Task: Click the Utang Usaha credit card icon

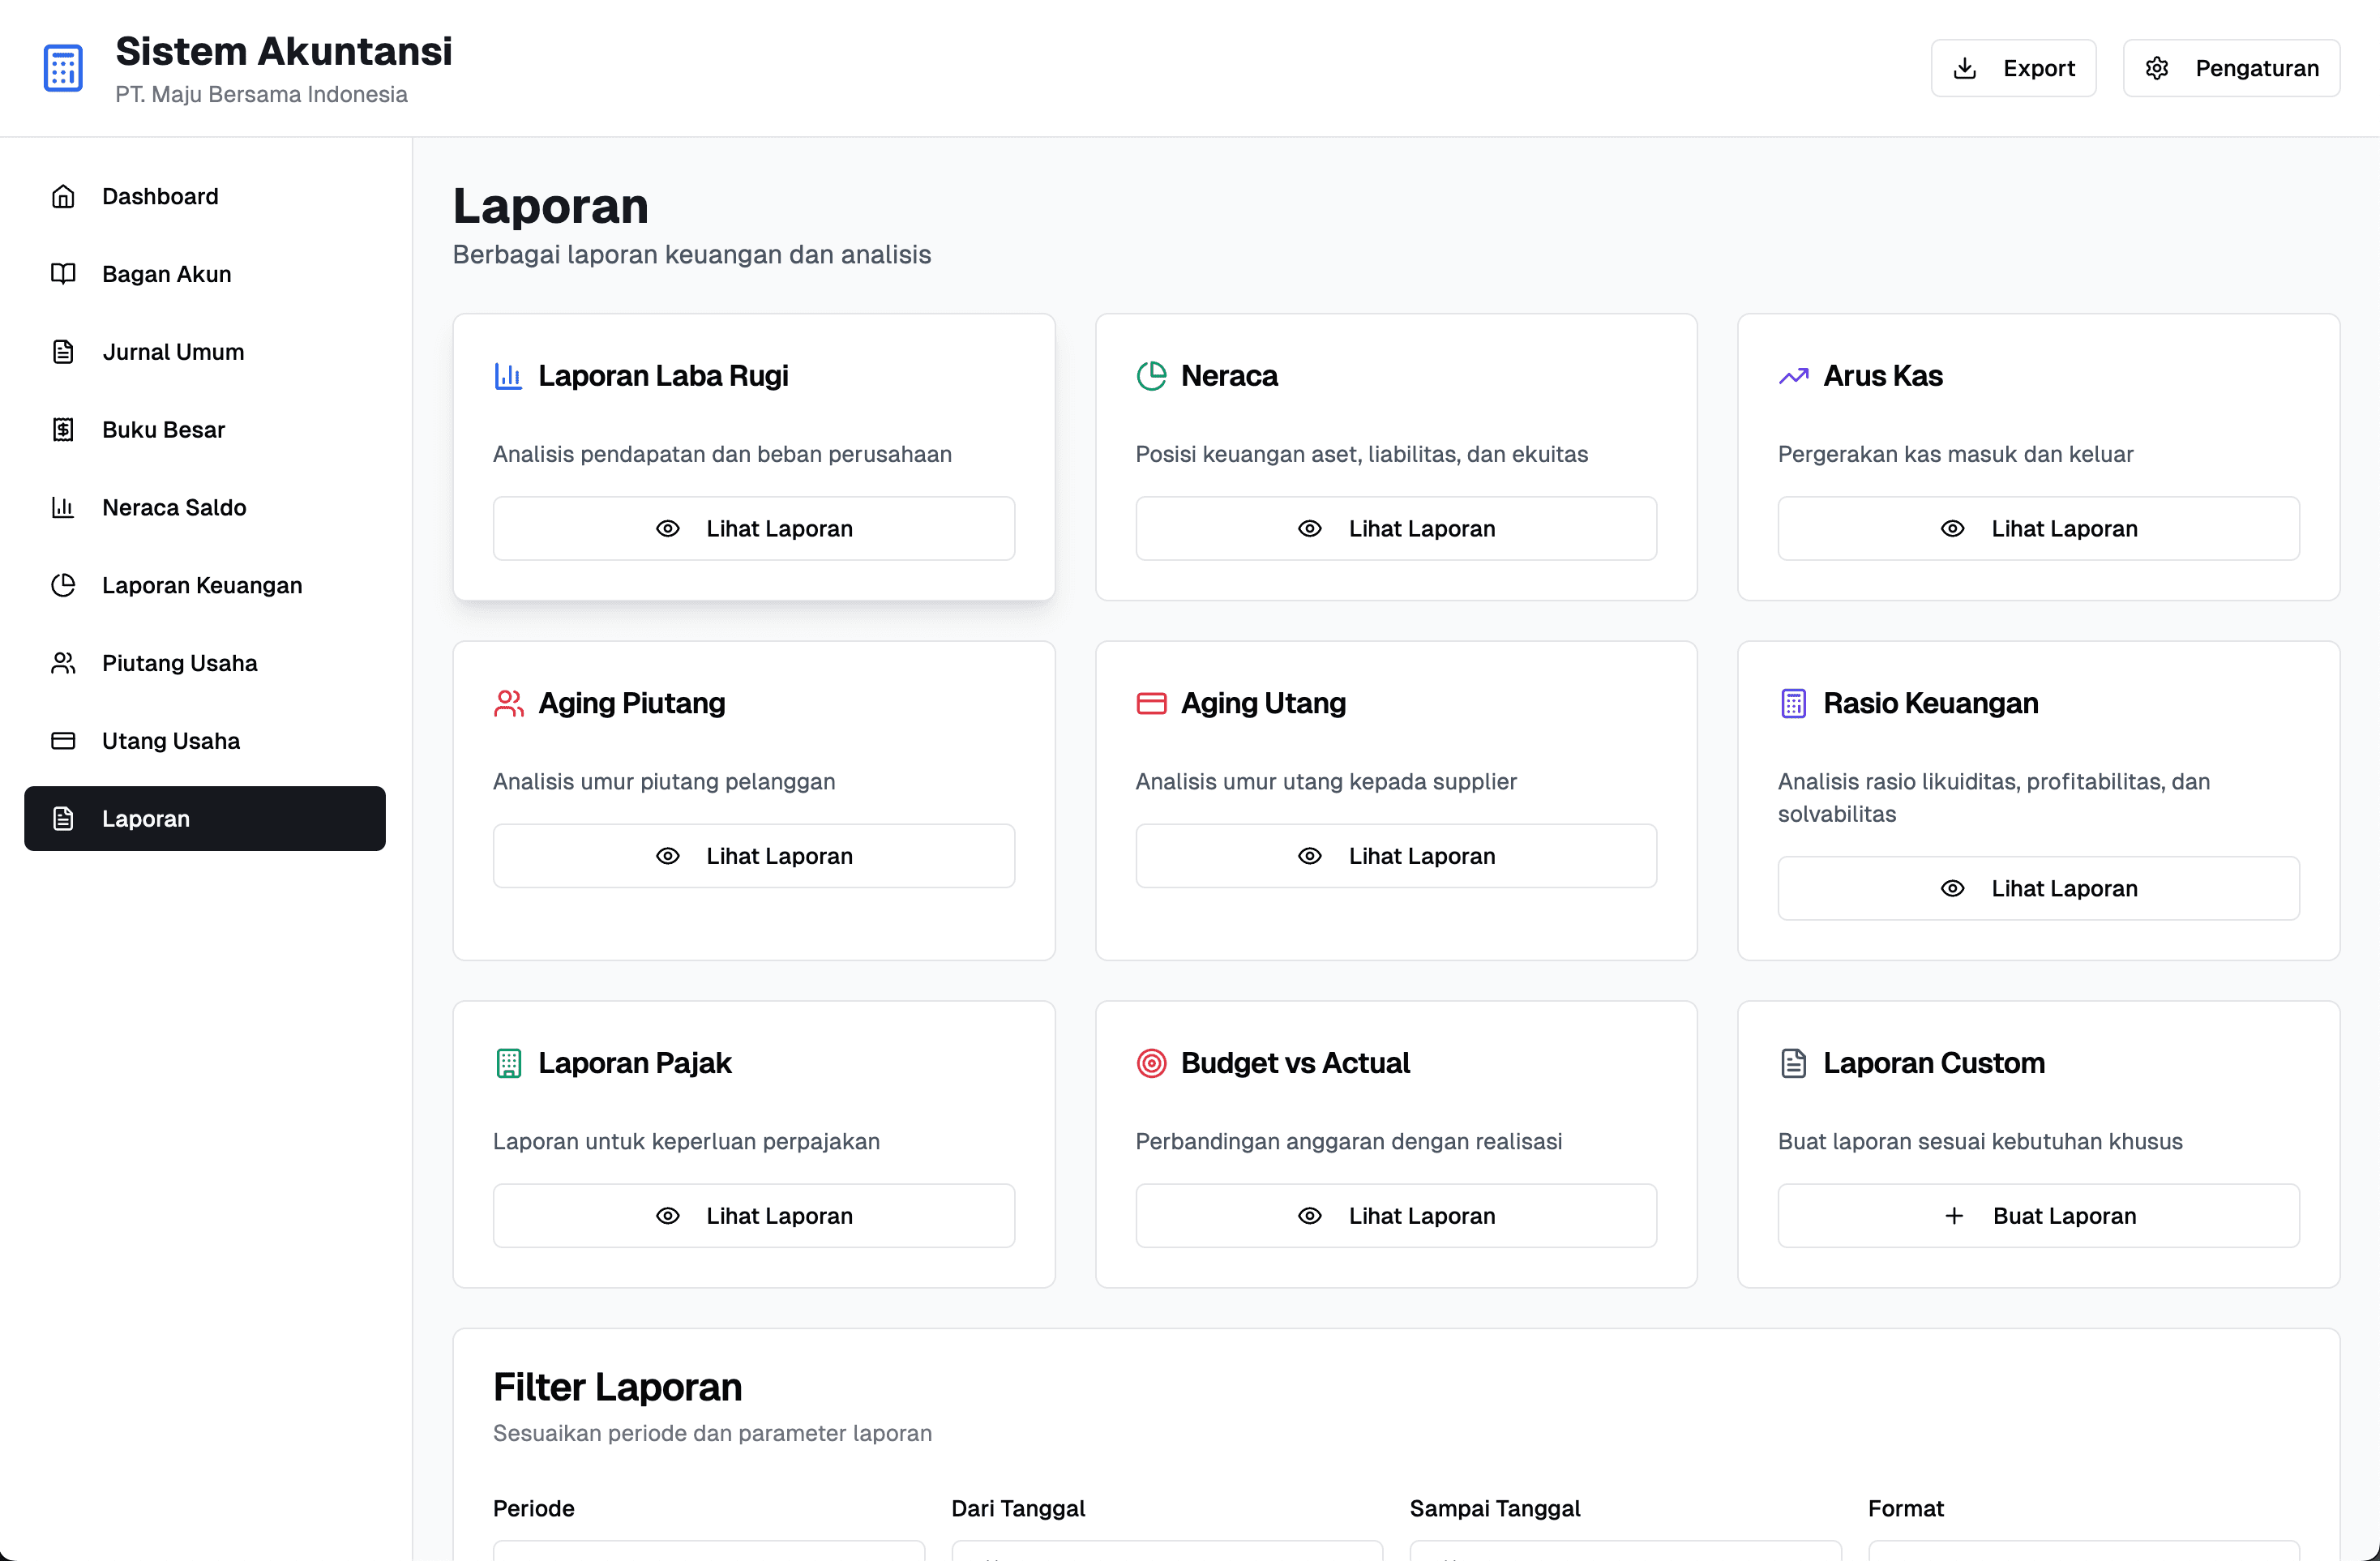Action: pyautogui.click(x=63, y=741)
